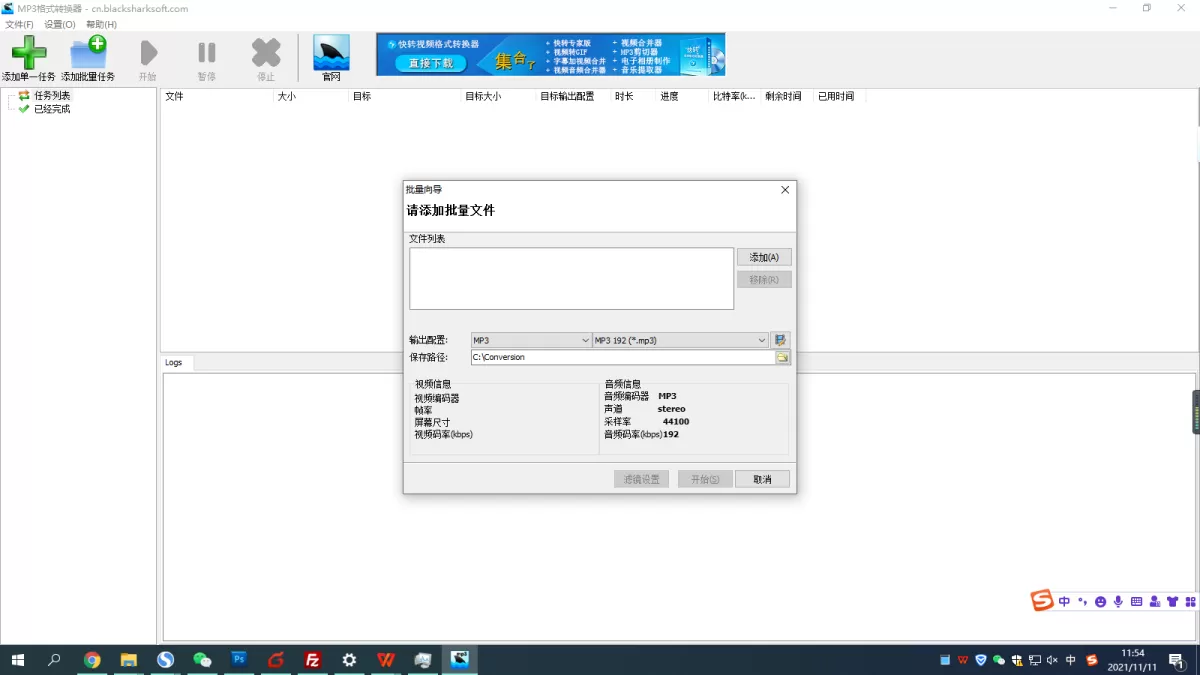Click the Sogou microphone voice input icon
The height and width of the screenshot is (675, 1200).
1118,602
